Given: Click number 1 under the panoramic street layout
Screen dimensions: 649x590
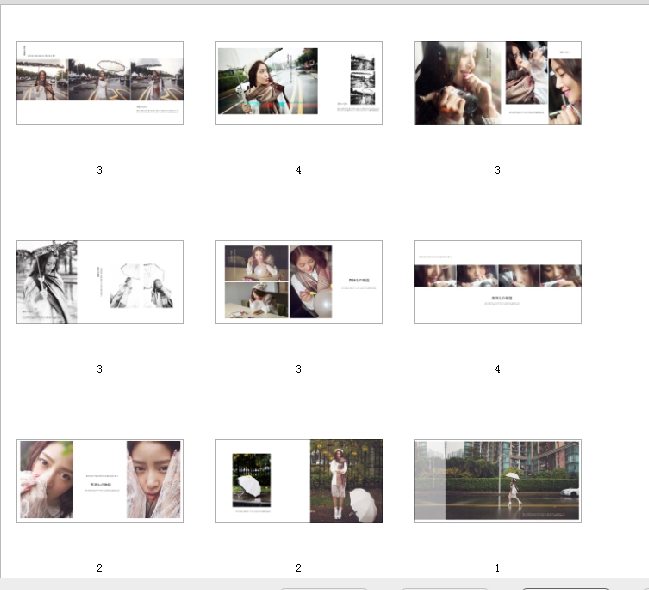Looking at the screenshot, I should pyautogui.click(x=498, y=568).
